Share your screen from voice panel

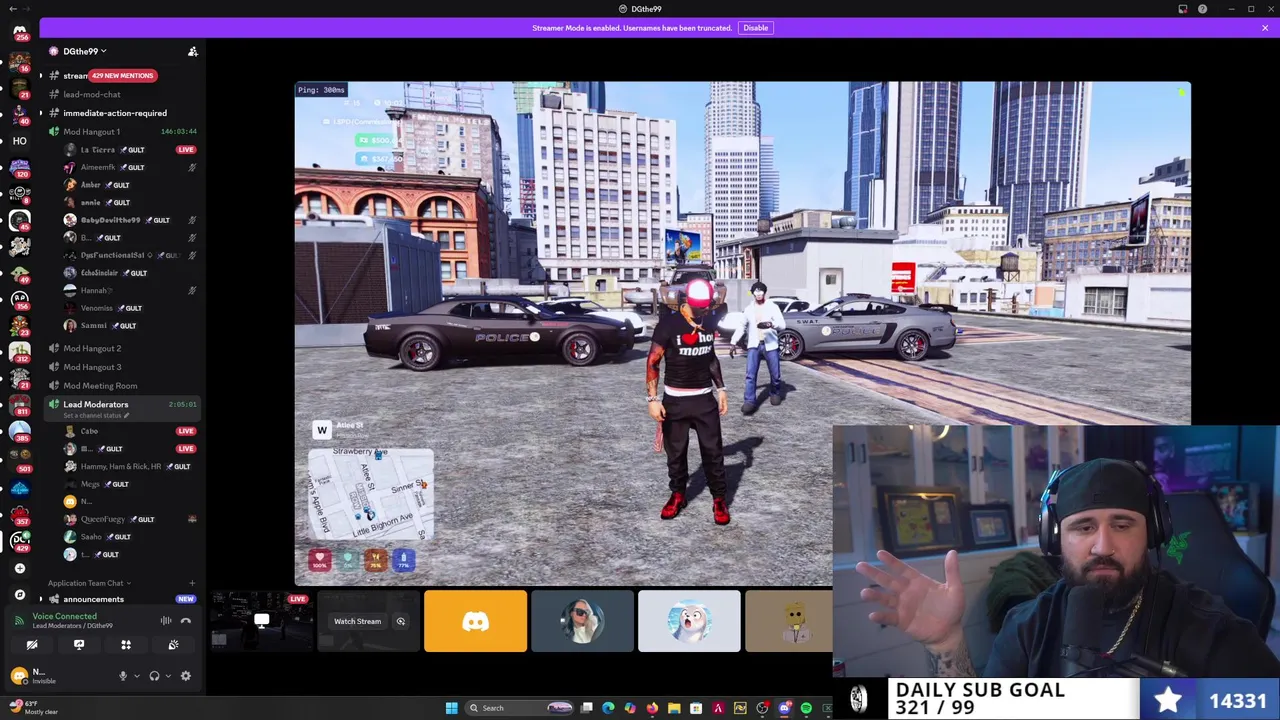click(x=79, y=645)
